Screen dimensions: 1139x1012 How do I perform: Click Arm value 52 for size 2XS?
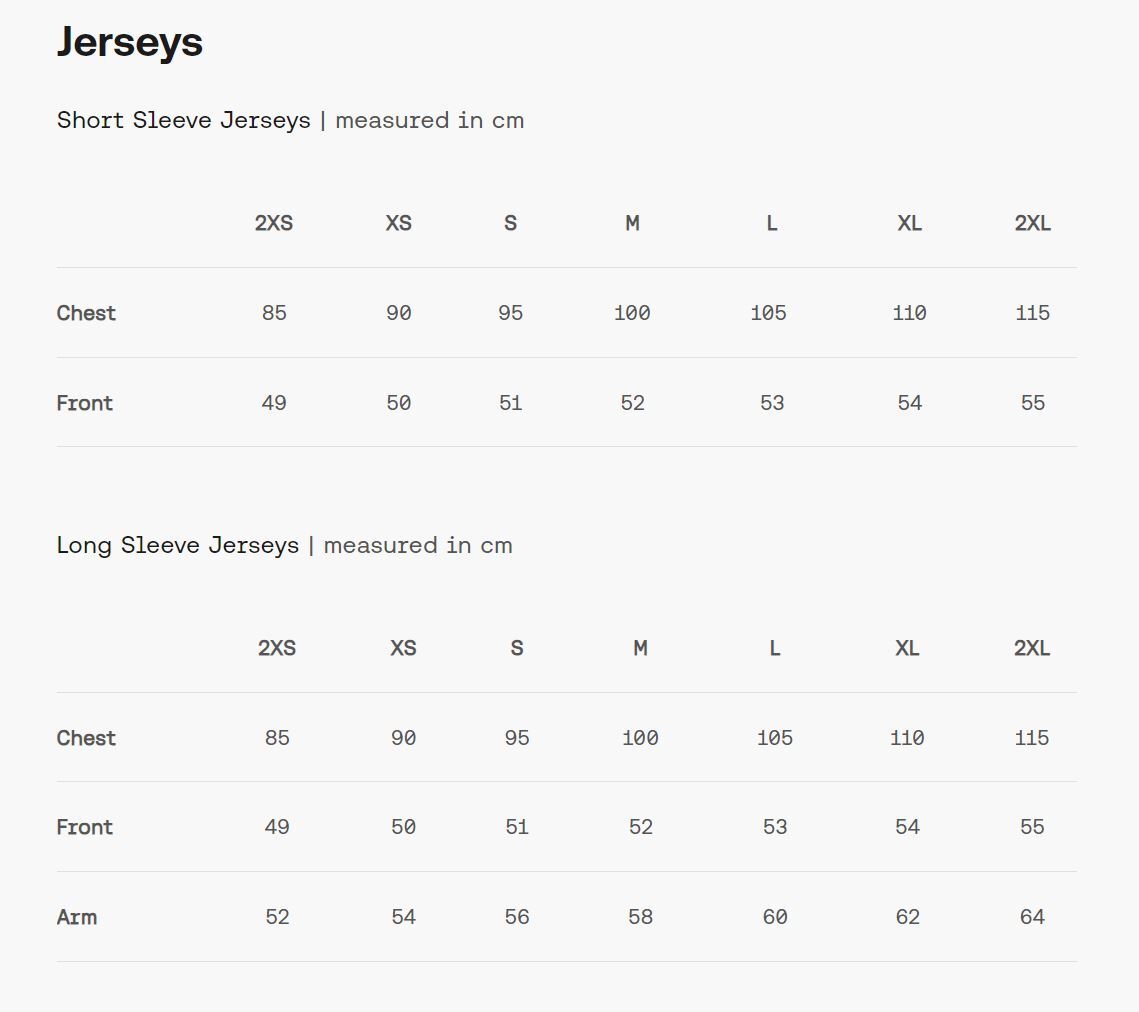[x=277, y=917]
